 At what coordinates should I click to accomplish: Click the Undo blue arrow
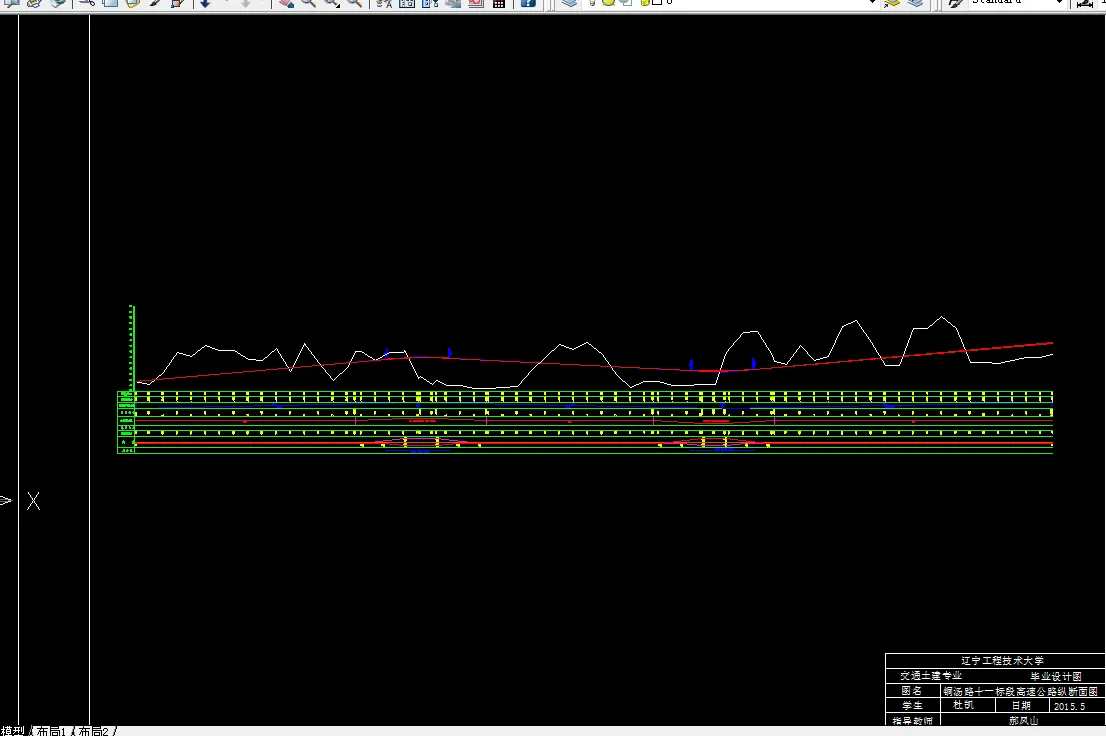[x=205, y=3]
